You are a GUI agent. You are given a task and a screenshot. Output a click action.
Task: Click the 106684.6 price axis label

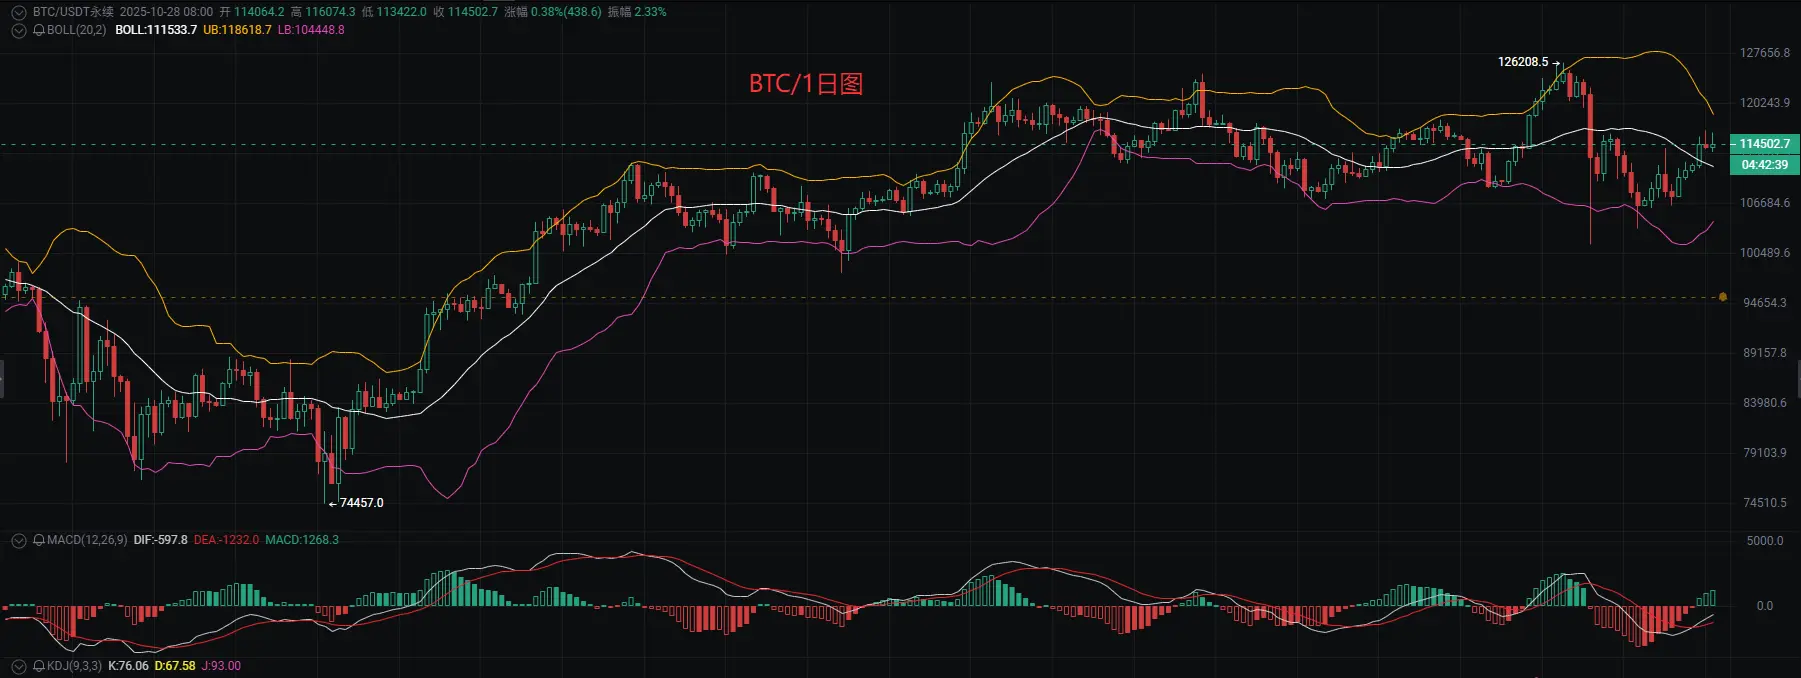click(1765, 203)
